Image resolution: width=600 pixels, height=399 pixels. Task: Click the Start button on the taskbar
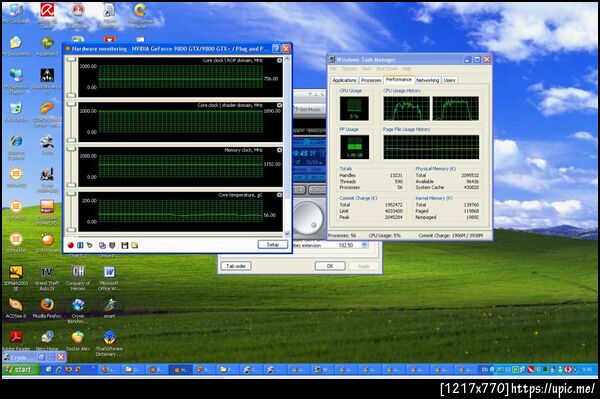point(21,369)
